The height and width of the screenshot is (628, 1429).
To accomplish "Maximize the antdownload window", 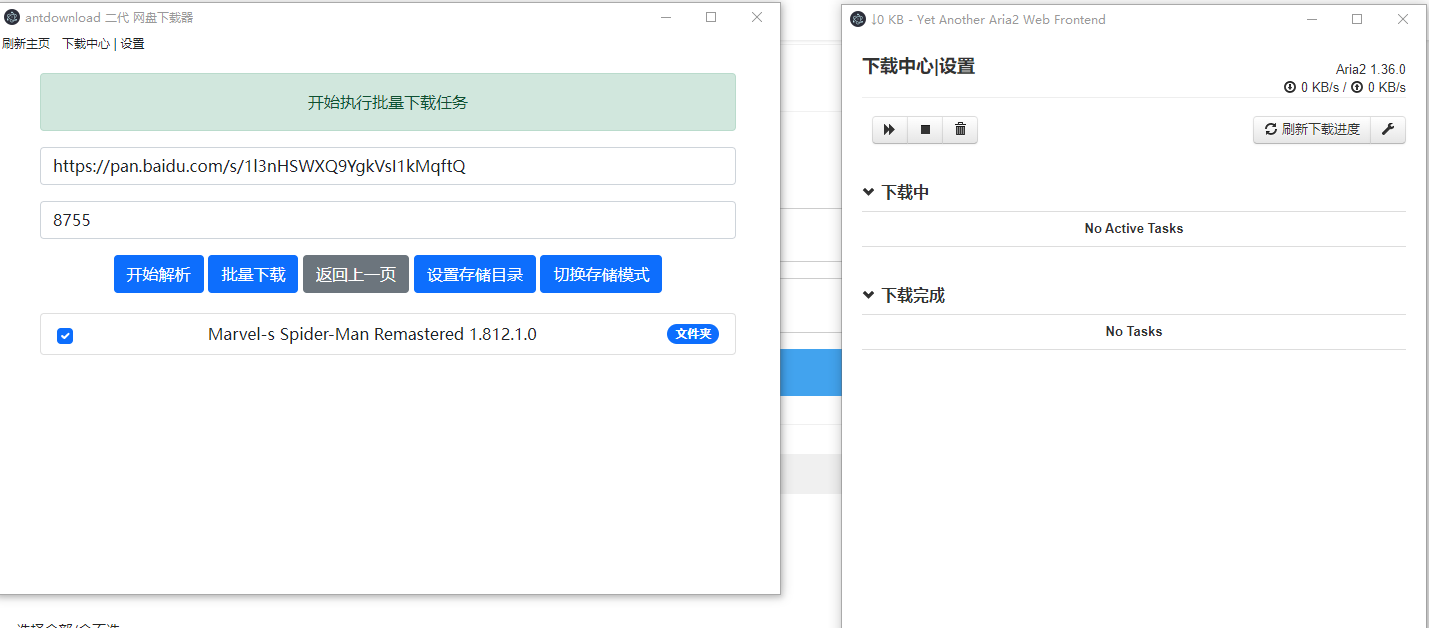I will point(711,17).
